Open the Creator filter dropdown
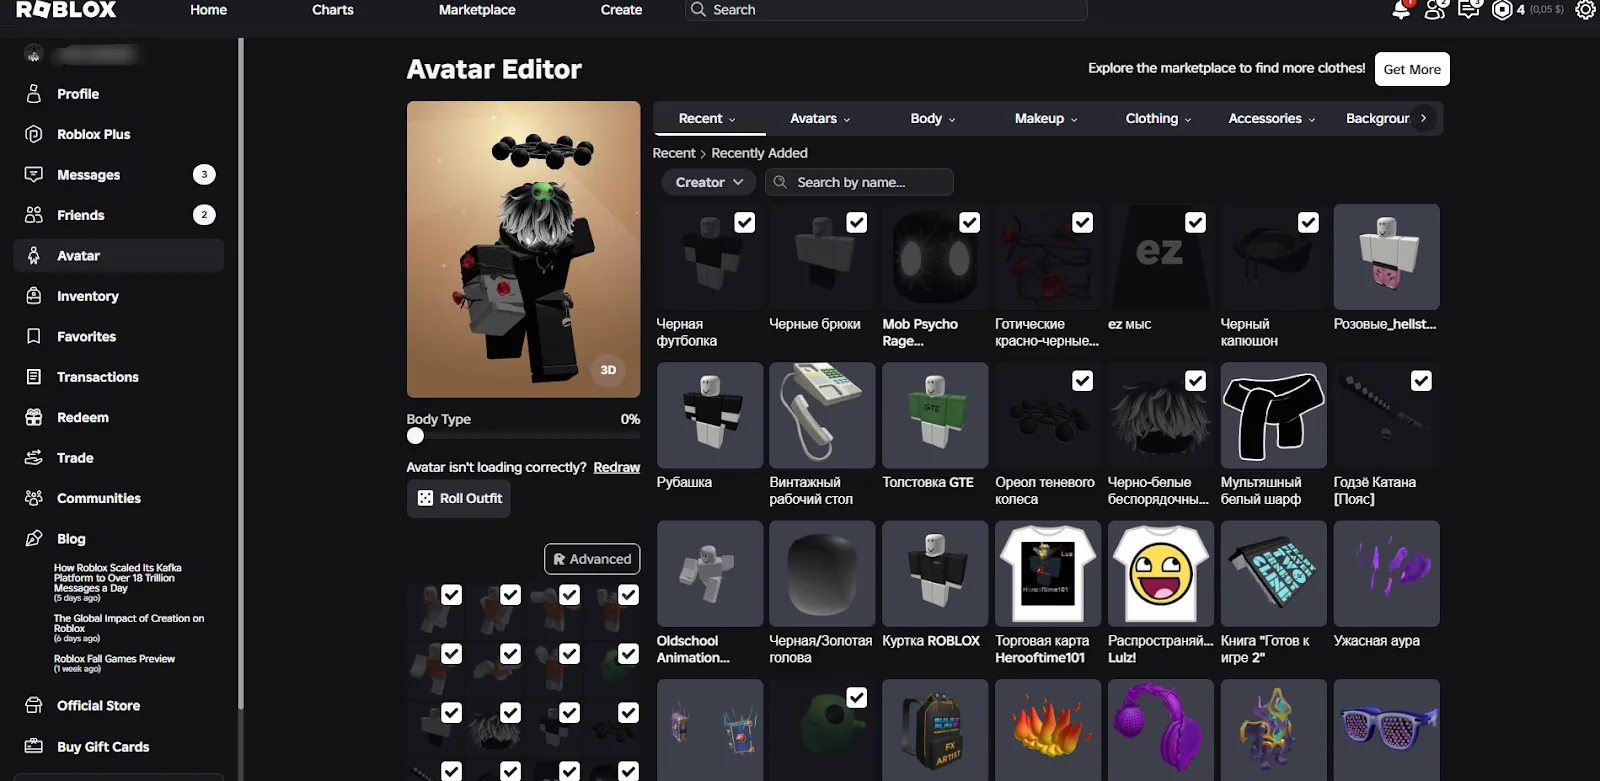Image resolution: width=1600 pixels, height=781 pixels. (708, 182)
